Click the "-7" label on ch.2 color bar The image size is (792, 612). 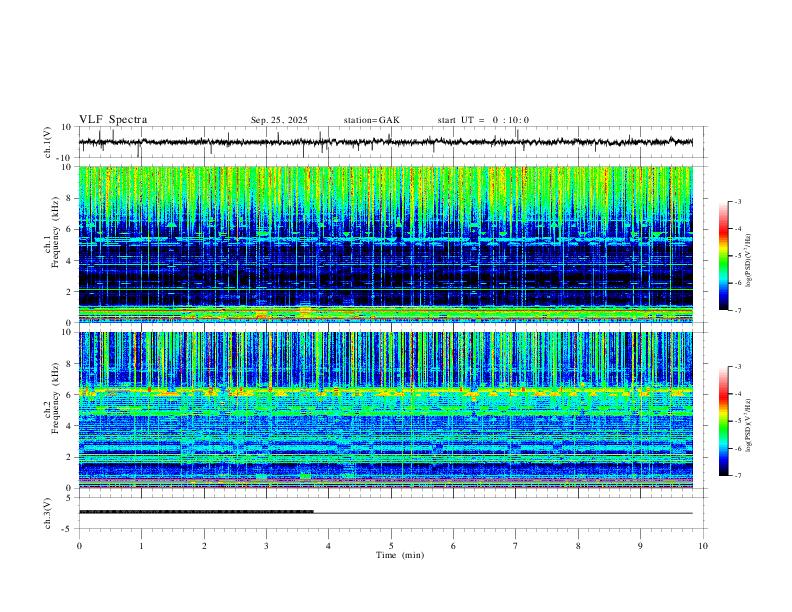pos(737,476)
